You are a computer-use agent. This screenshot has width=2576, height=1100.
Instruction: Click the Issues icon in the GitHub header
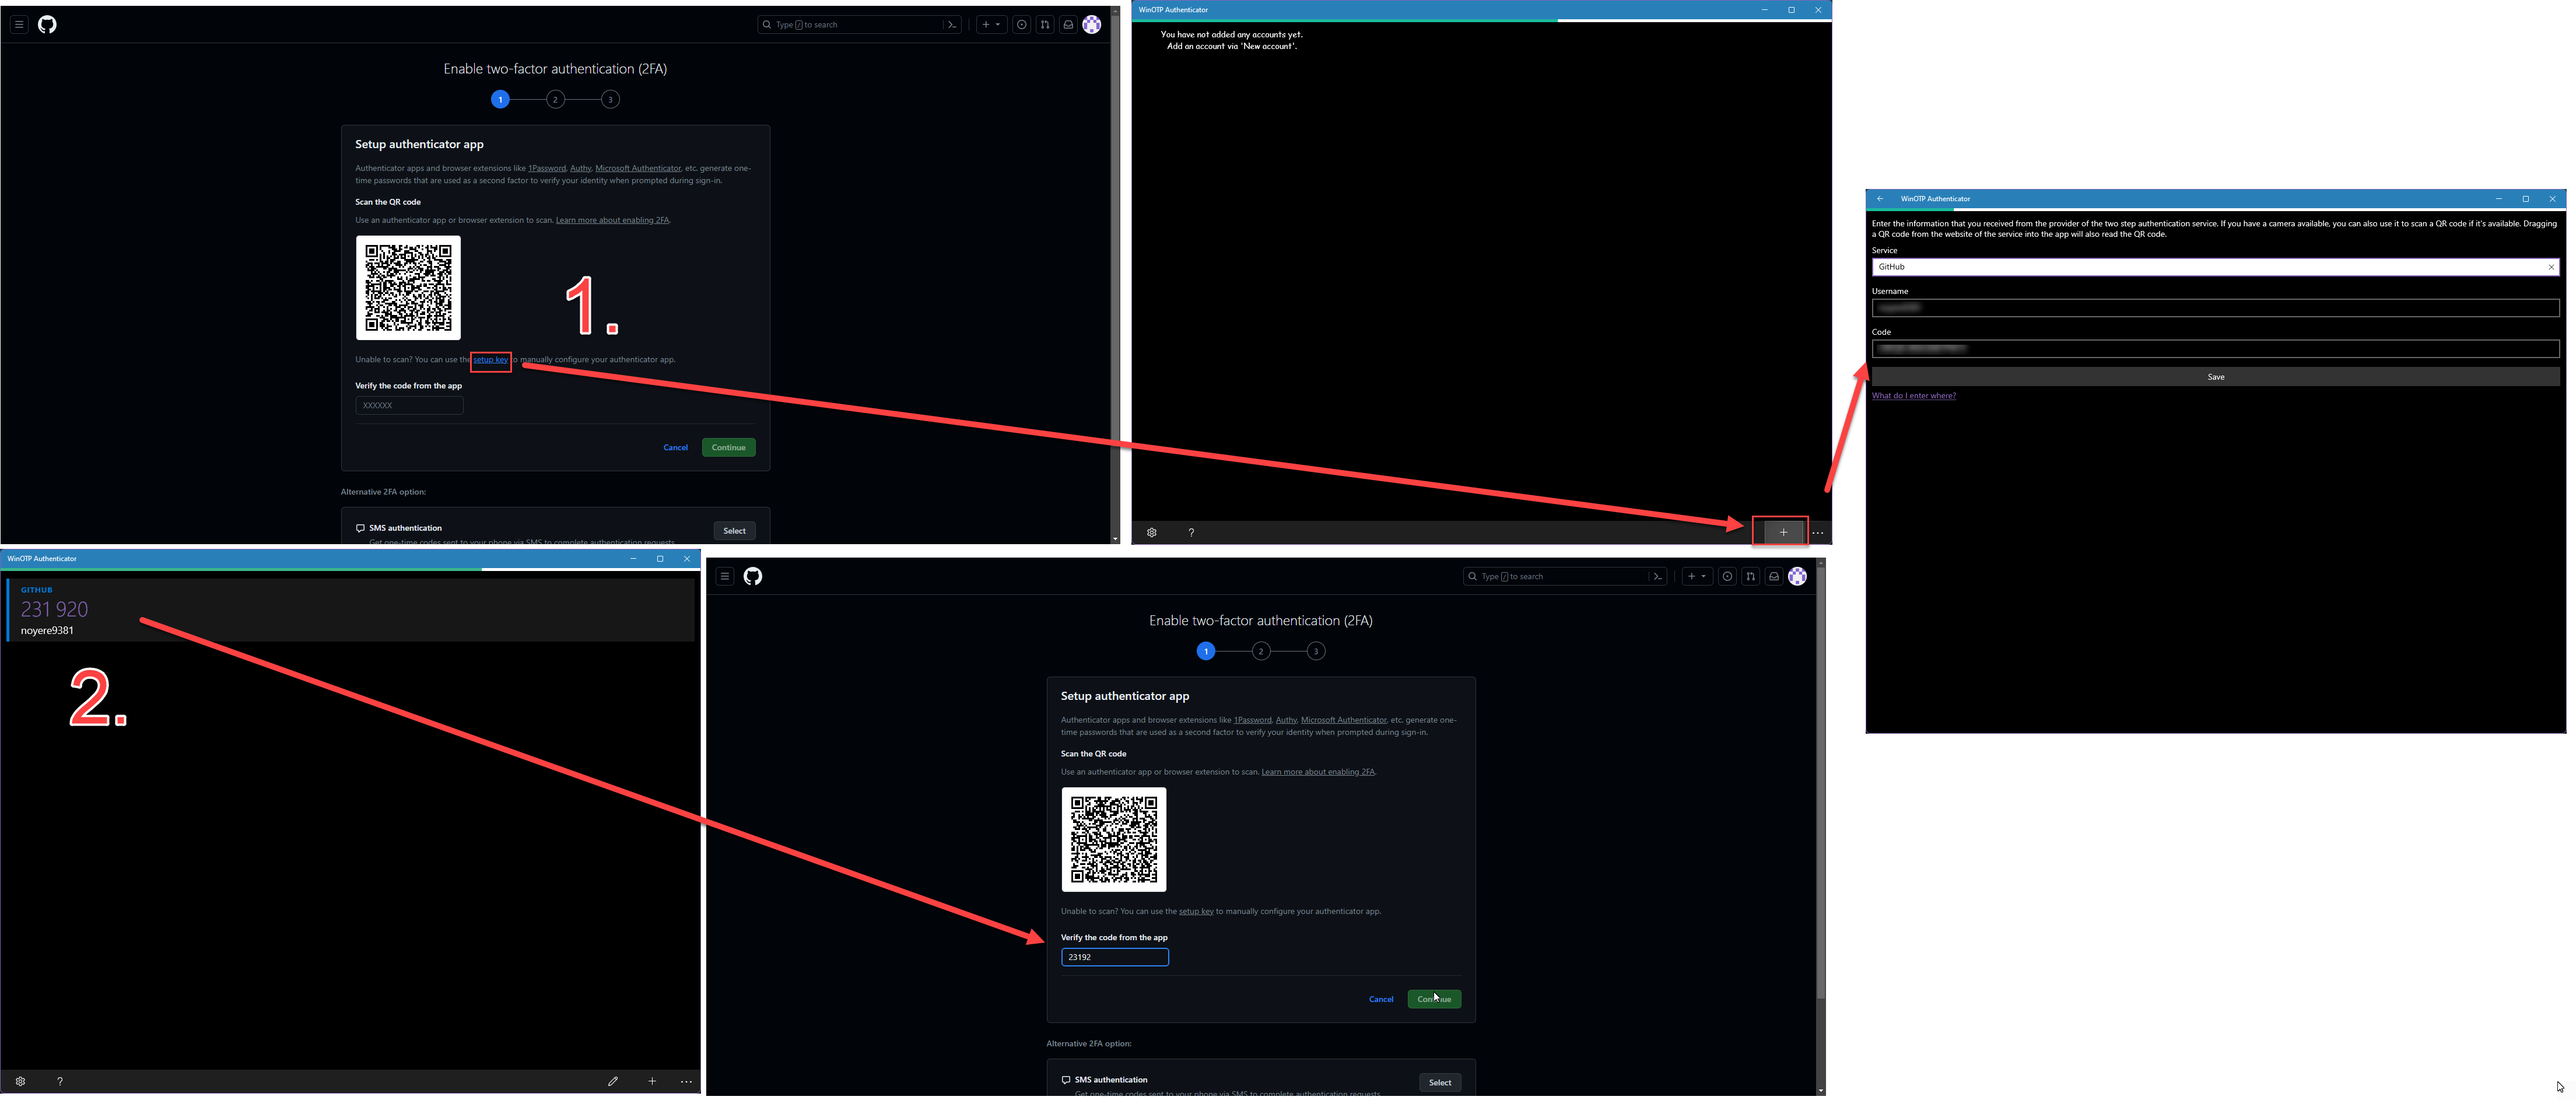1020,24
